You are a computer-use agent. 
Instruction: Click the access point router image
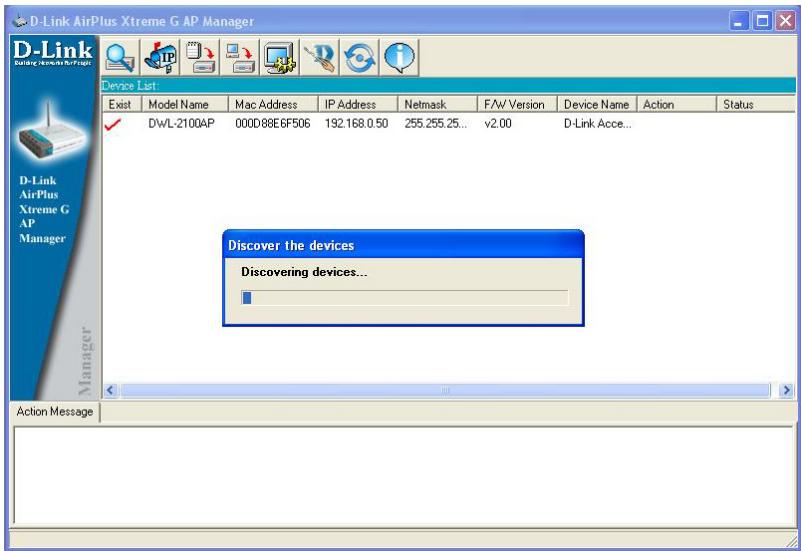click(x=51, y=130)
